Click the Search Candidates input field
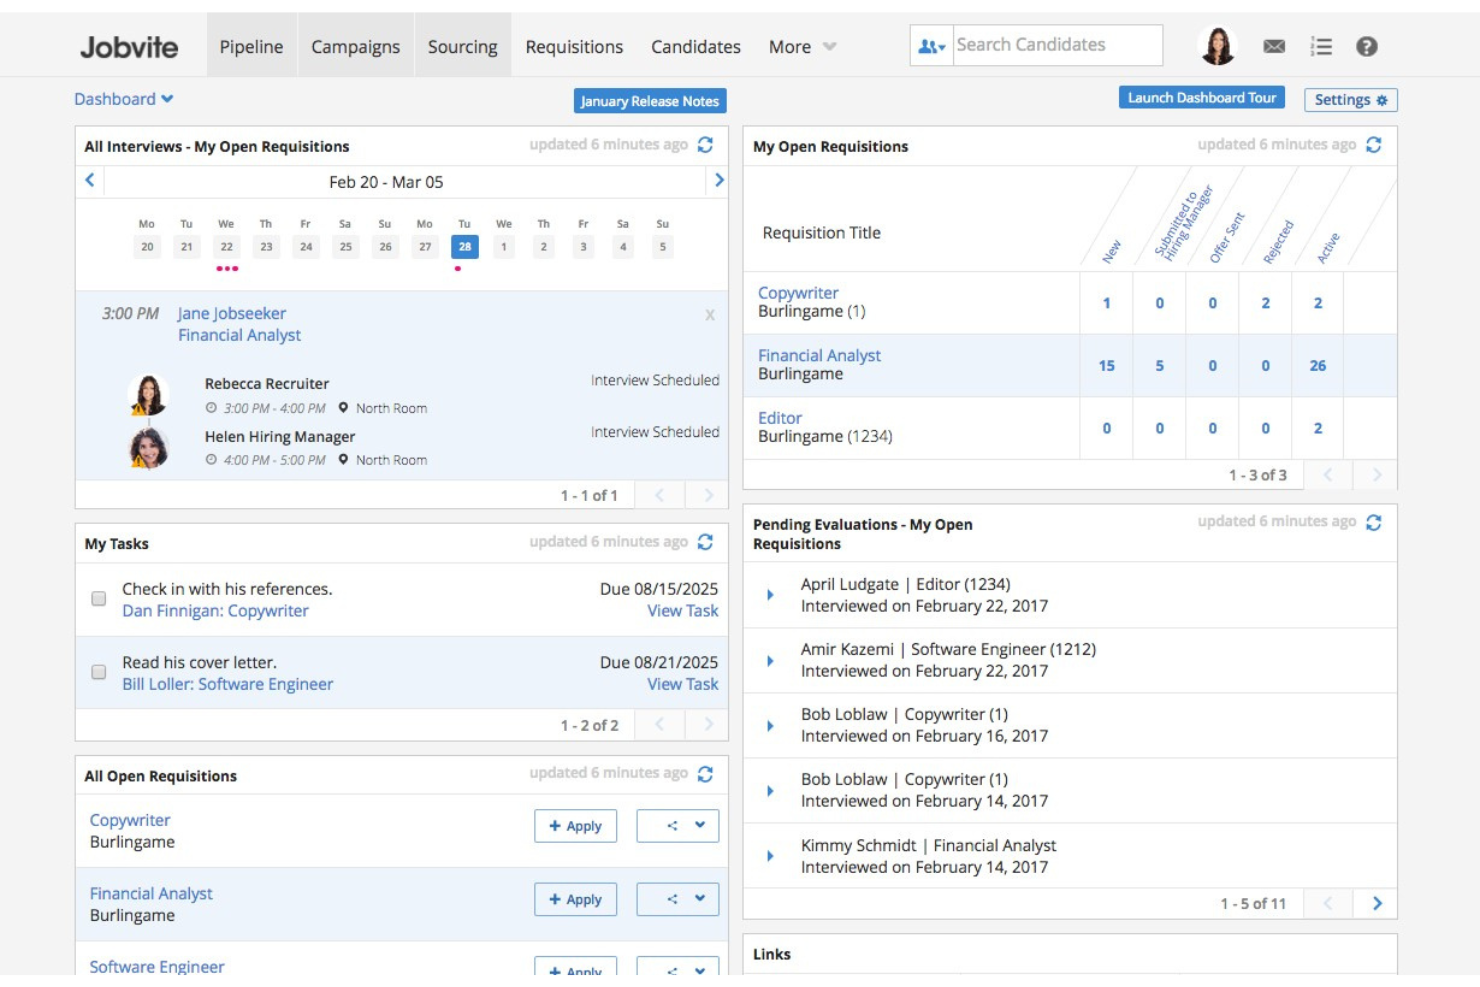1480x987 pixels. tap(1056, 45)
